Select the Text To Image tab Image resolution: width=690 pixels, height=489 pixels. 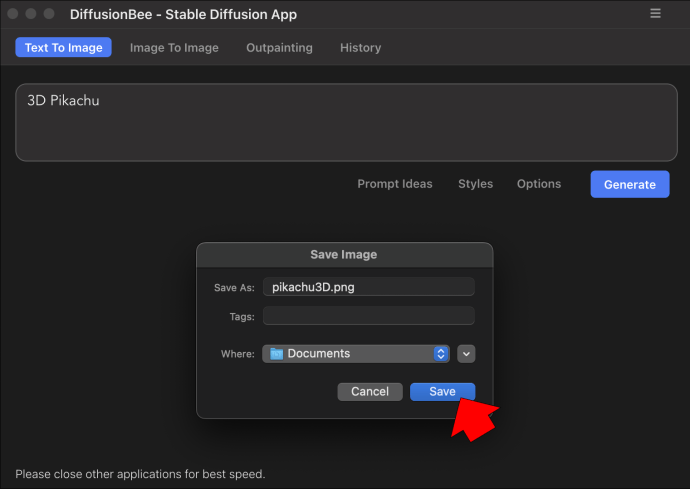click(x=63, y=48)
